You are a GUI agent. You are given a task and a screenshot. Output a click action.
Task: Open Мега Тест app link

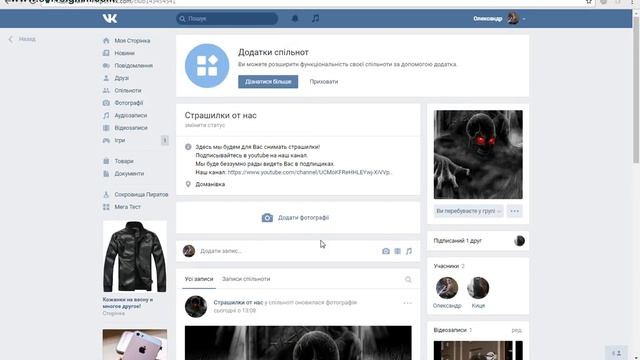tap(127, 207)
